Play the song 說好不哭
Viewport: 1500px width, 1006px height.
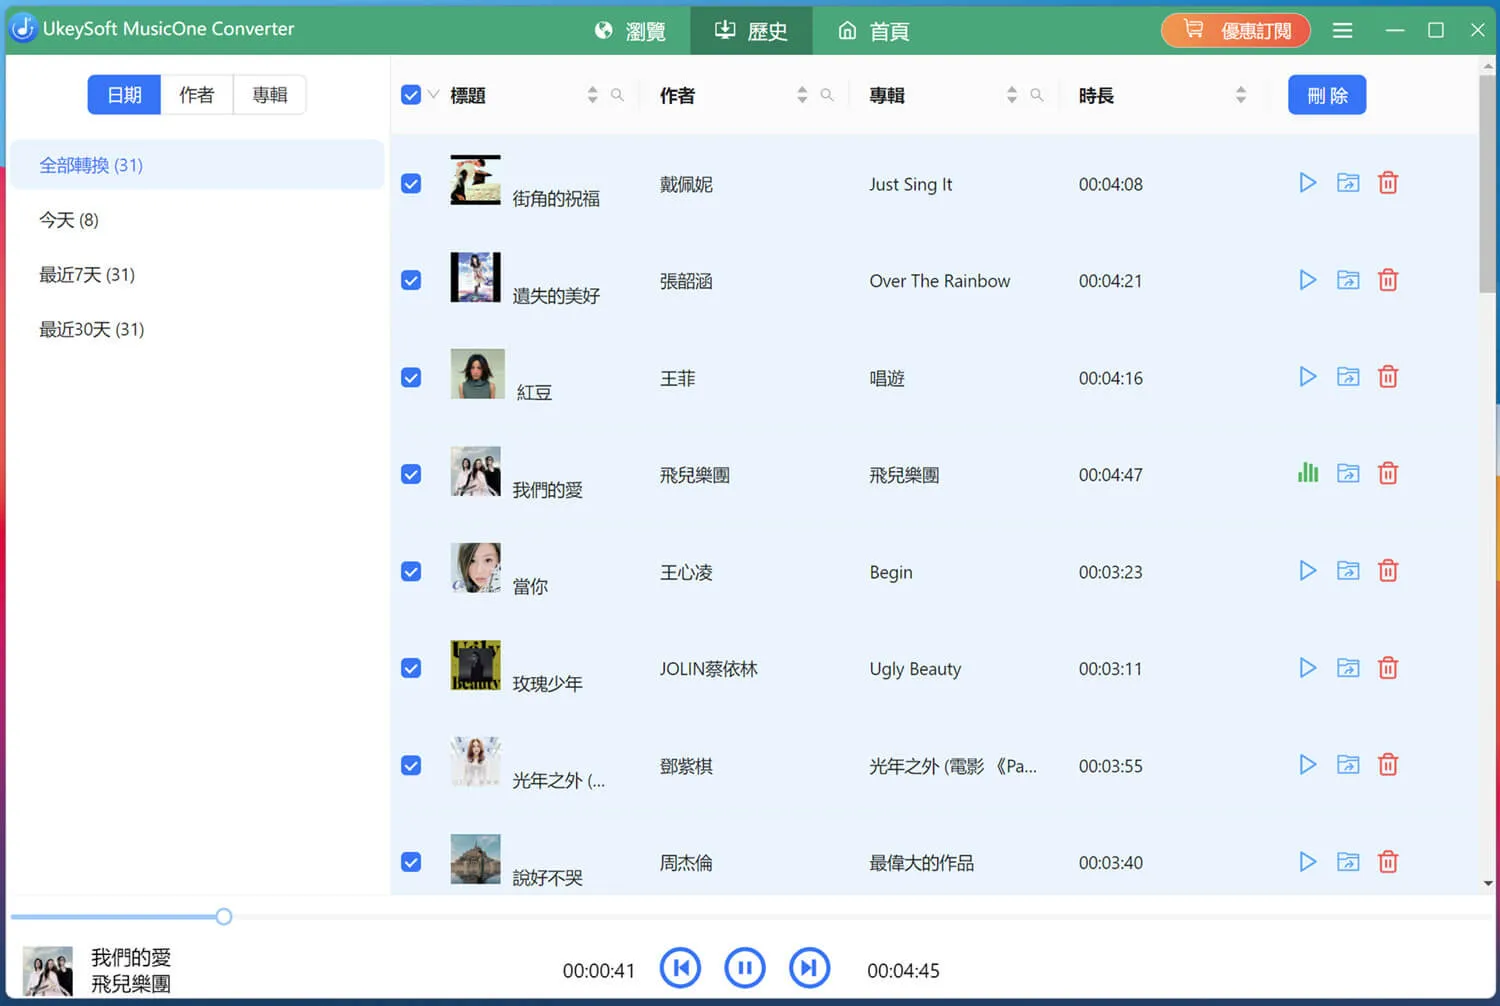tap(1307, 862)
